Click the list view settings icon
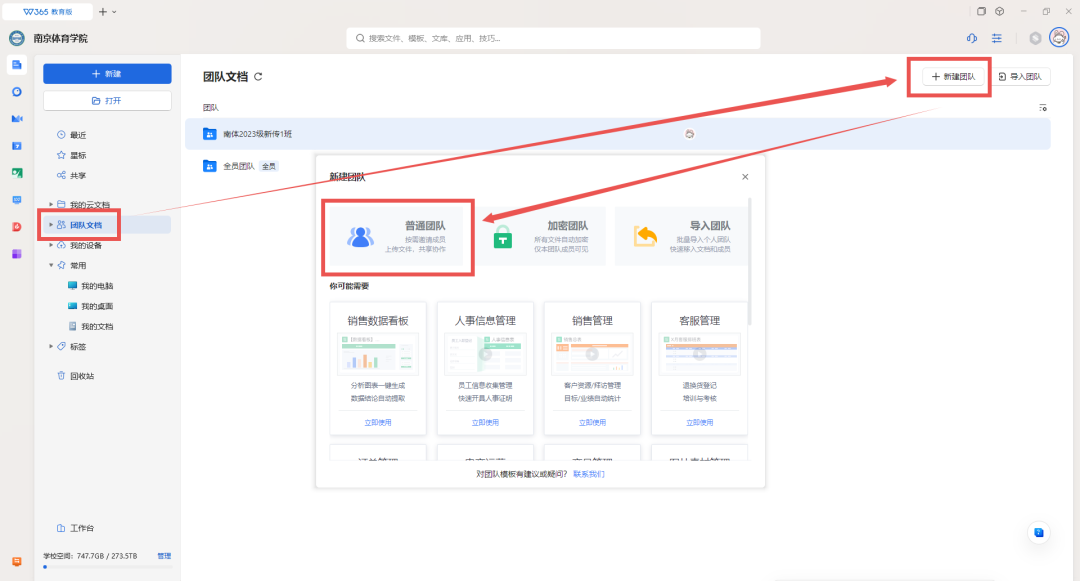Viewport: 1080px width, 581px height. [x=1043, y=107]
